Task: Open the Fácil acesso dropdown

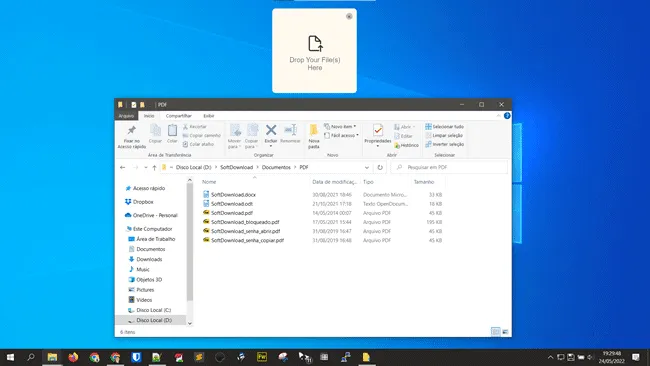Action: tap(341, 136)
